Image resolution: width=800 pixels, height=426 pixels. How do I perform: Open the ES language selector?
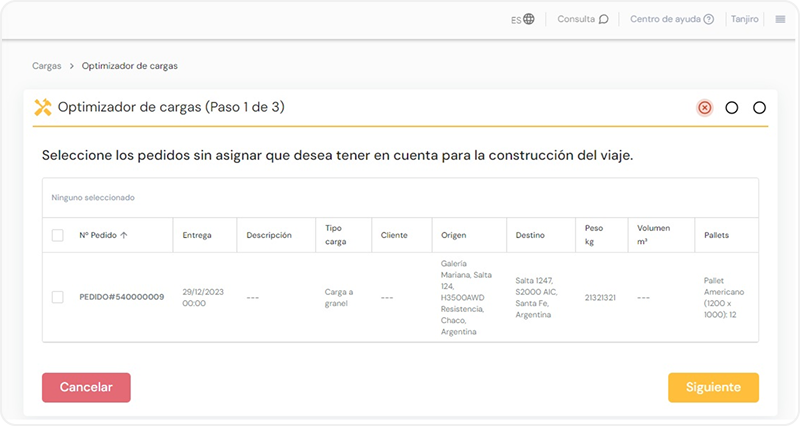click(515, 19)
